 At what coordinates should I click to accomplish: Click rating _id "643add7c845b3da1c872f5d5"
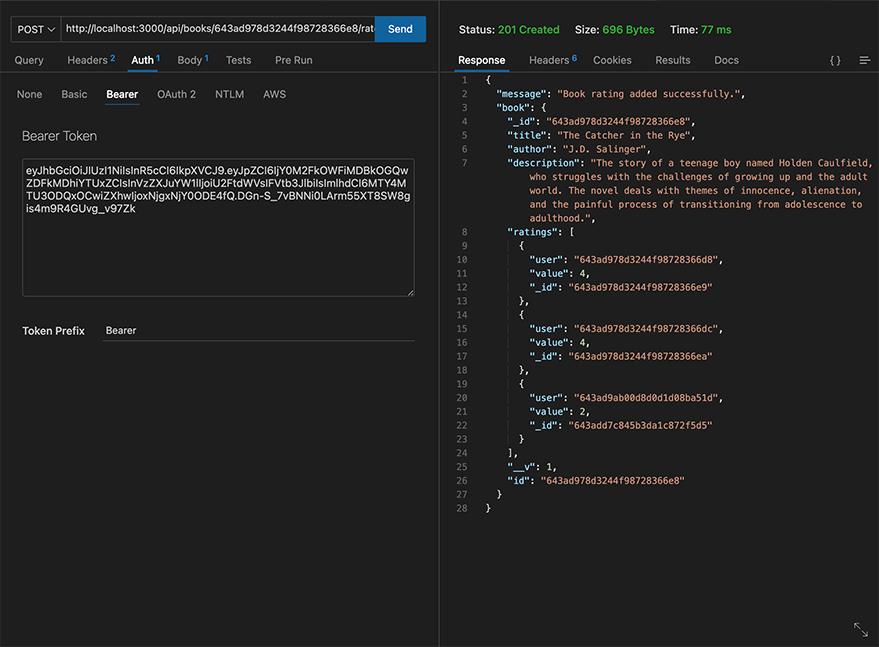point(640,425)
